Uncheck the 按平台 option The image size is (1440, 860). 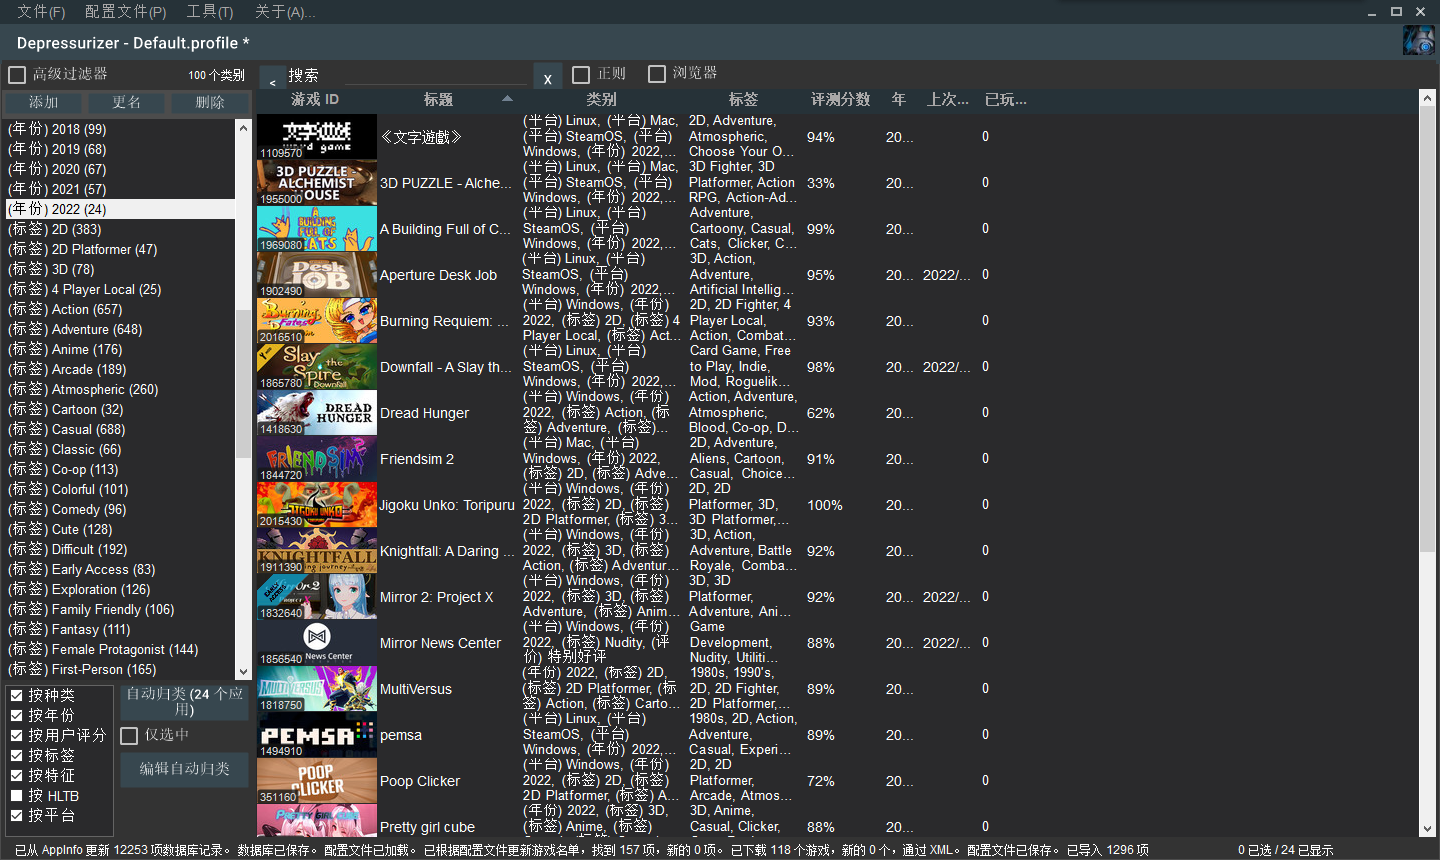pyautogui.click(x=17, y=815)
